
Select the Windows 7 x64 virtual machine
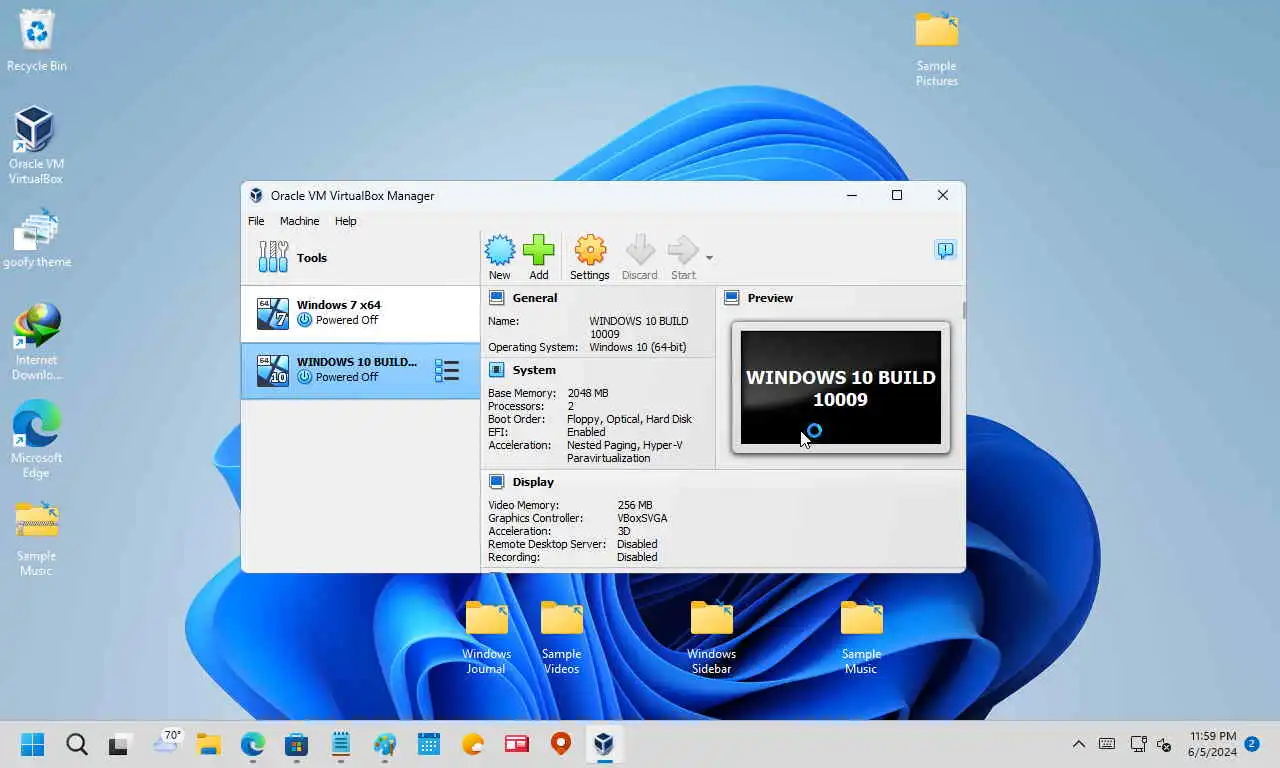pyautogui.click(x=360, y=313)
